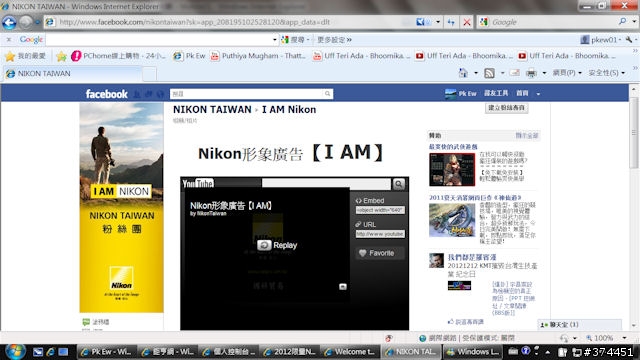Click the Google toolbar wrench settings icon
Image resolution: width=640 pixels, height=360 pixels.
(x=629, y=40)
